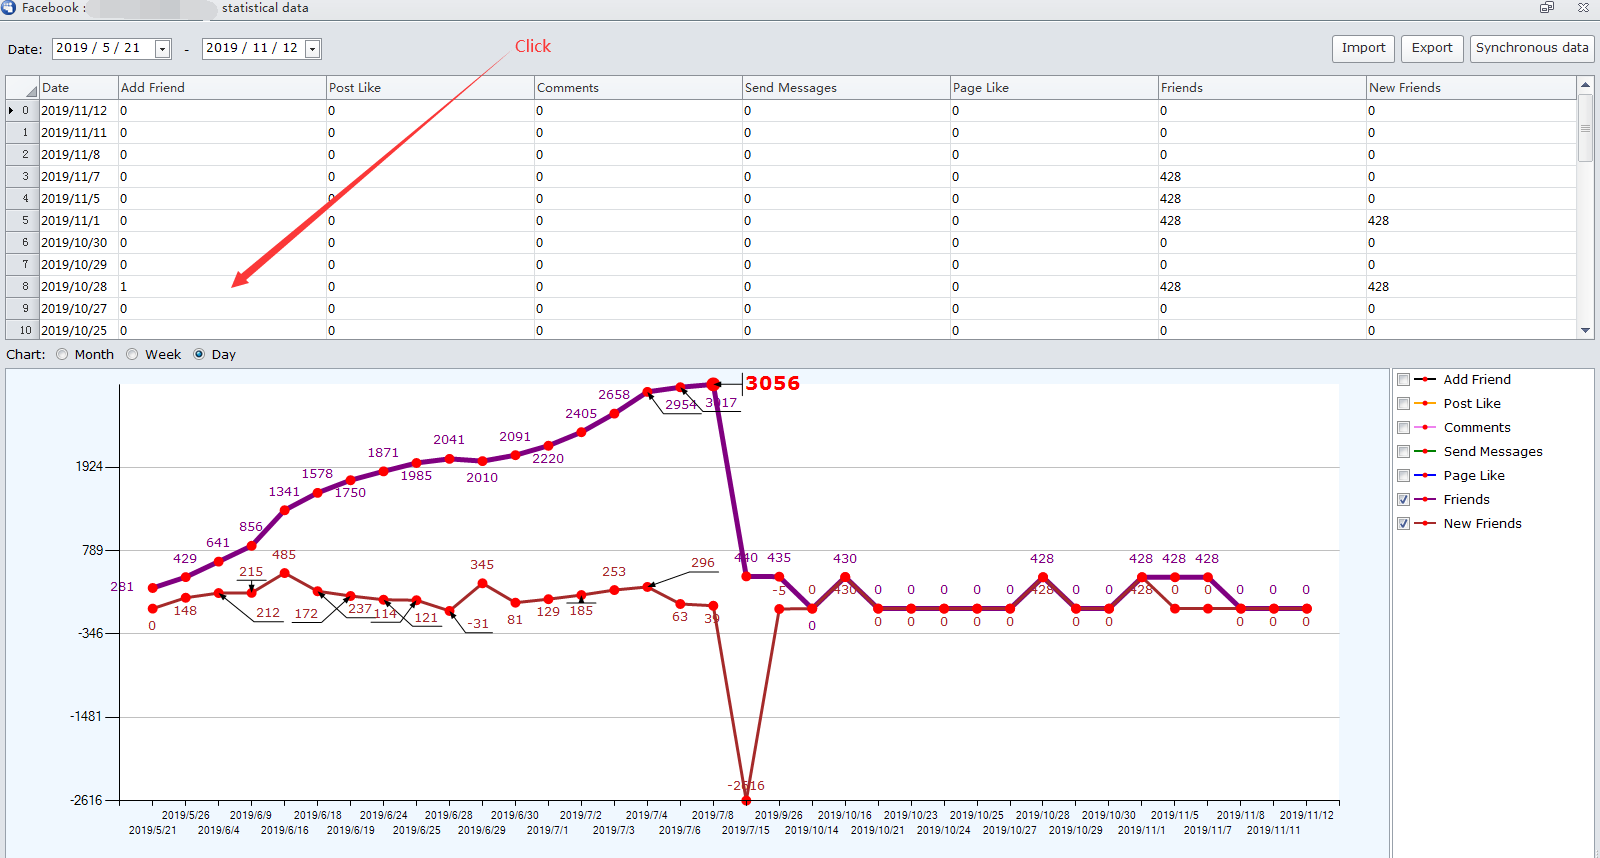Image resolution: width=1600 pixels, height=858 pixels.
Task: Click the New Friends data point labeled 485
Action: coord(285,573)
